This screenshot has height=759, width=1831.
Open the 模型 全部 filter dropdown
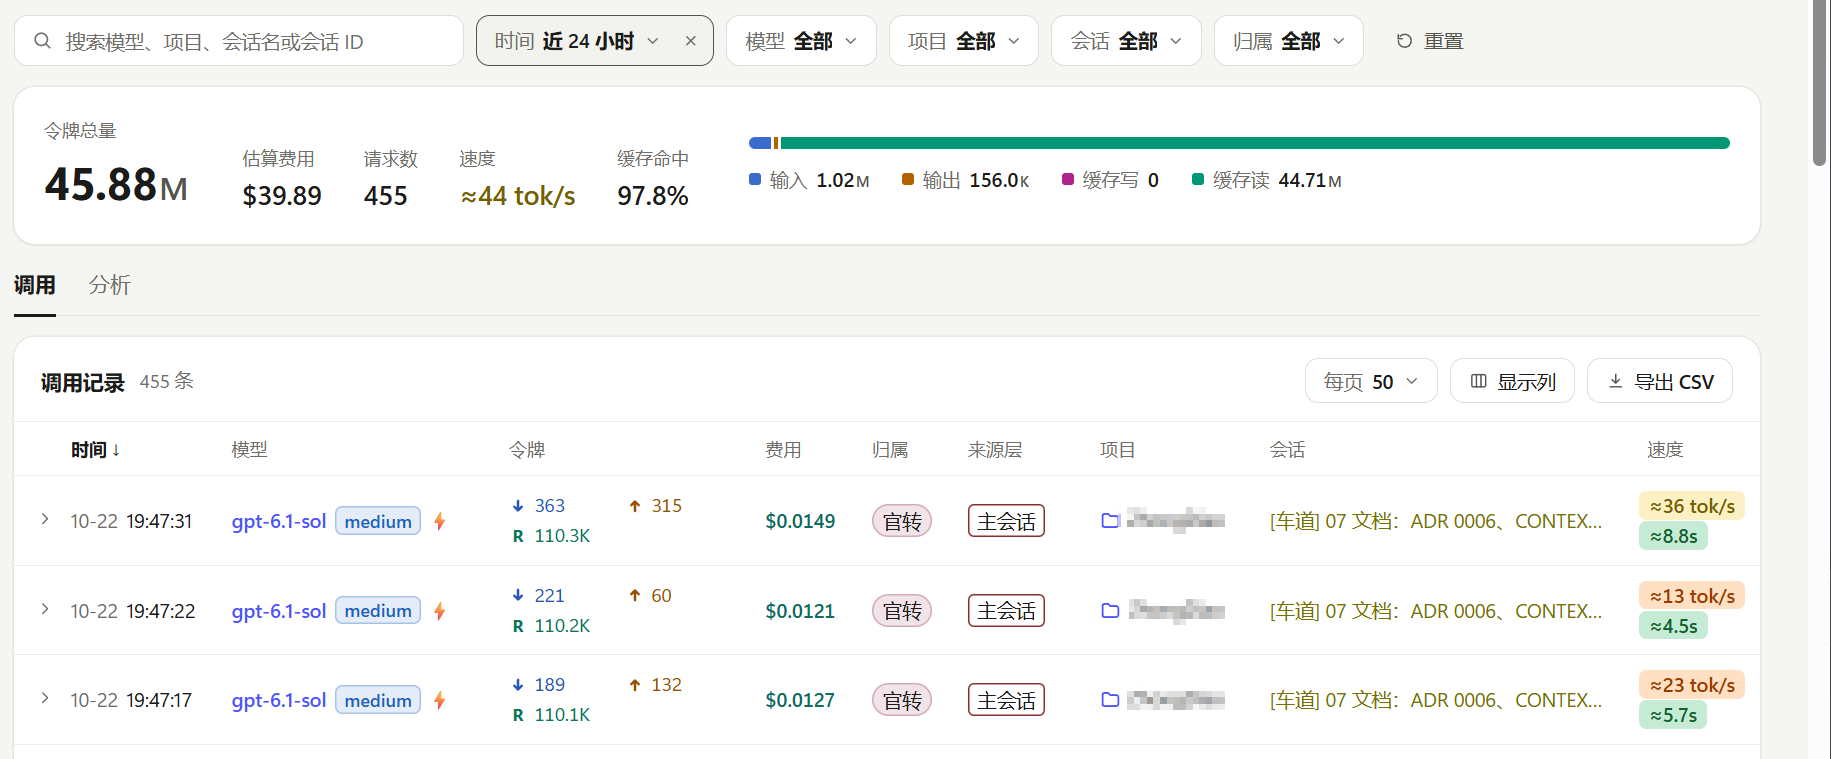[801, 41]
